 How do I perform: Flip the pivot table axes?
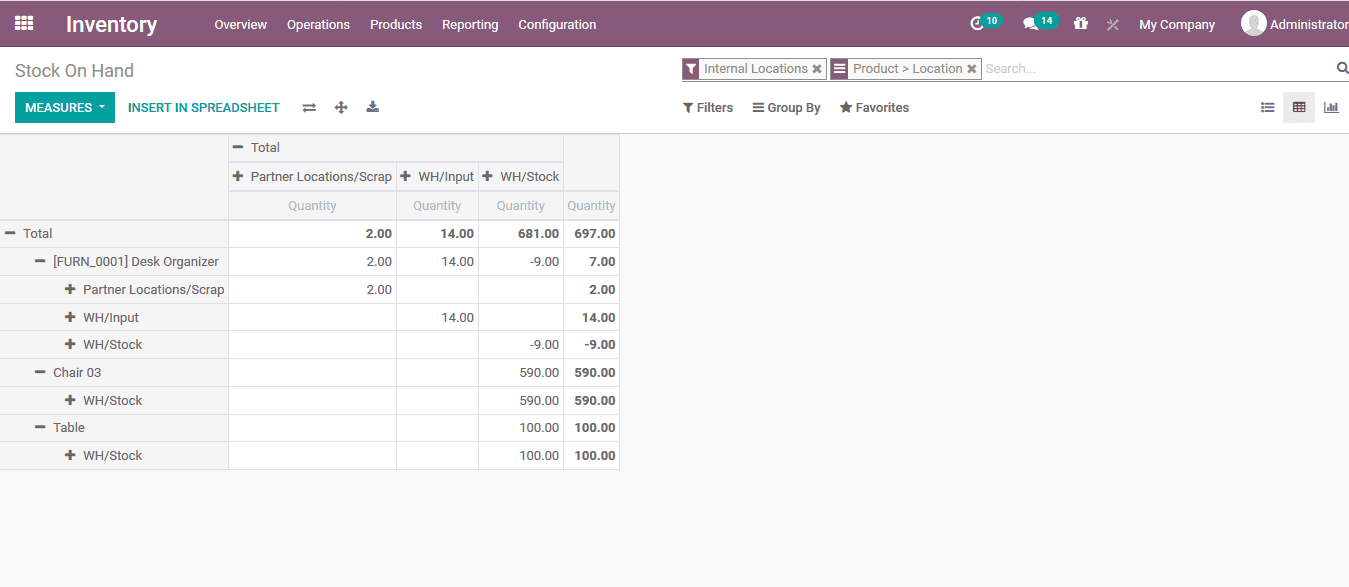[308, 107]
